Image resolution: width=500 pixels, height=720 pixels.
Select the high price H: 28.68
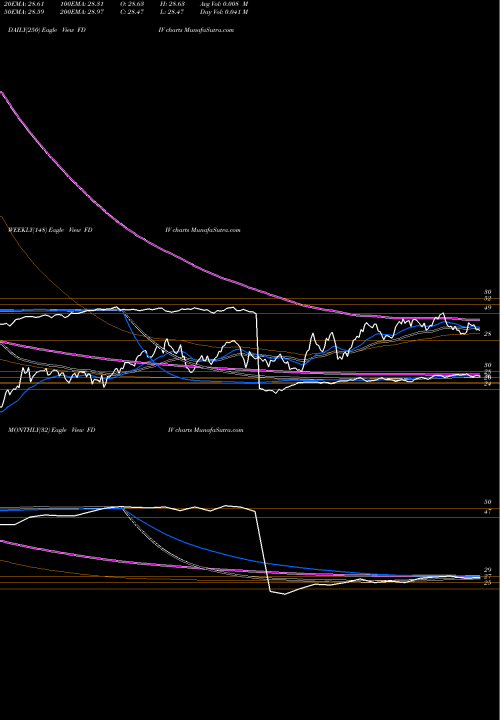(x=172, y=4)
